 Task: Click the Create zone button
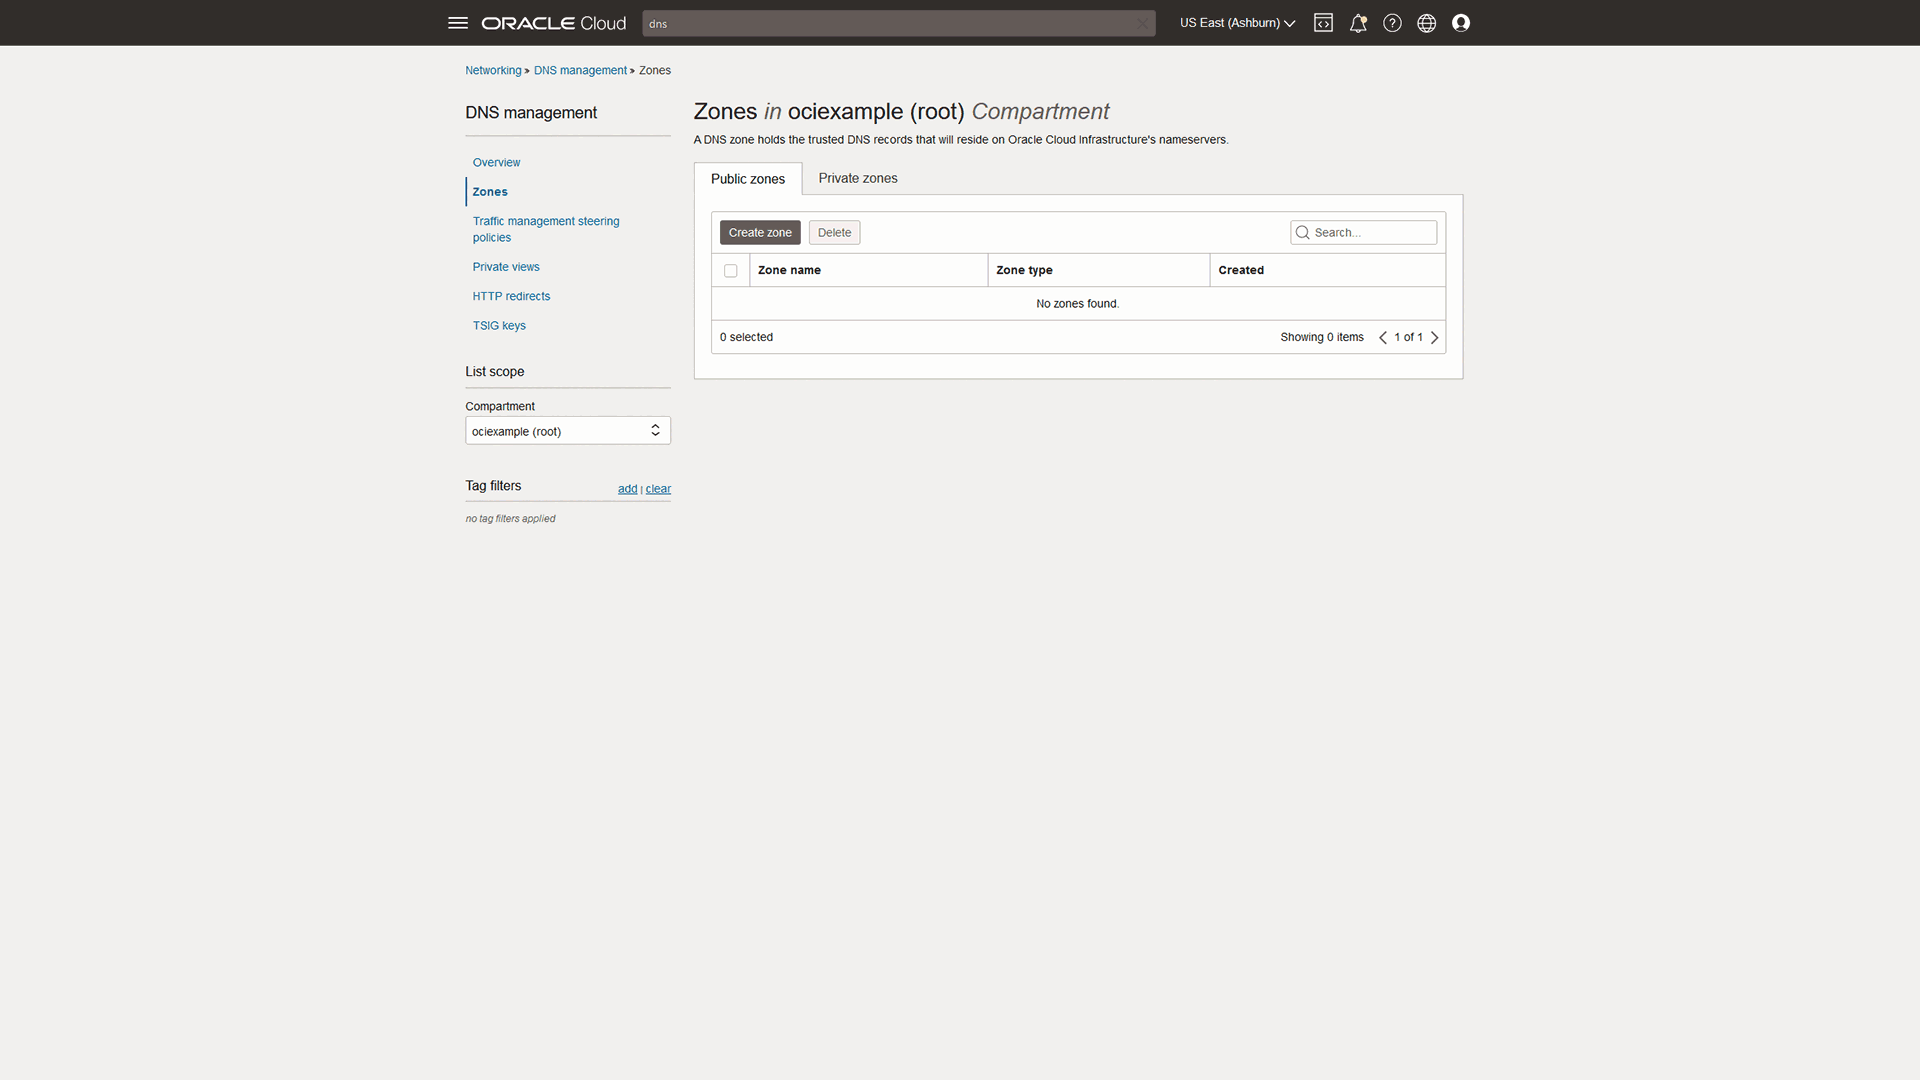pos(760,231)
